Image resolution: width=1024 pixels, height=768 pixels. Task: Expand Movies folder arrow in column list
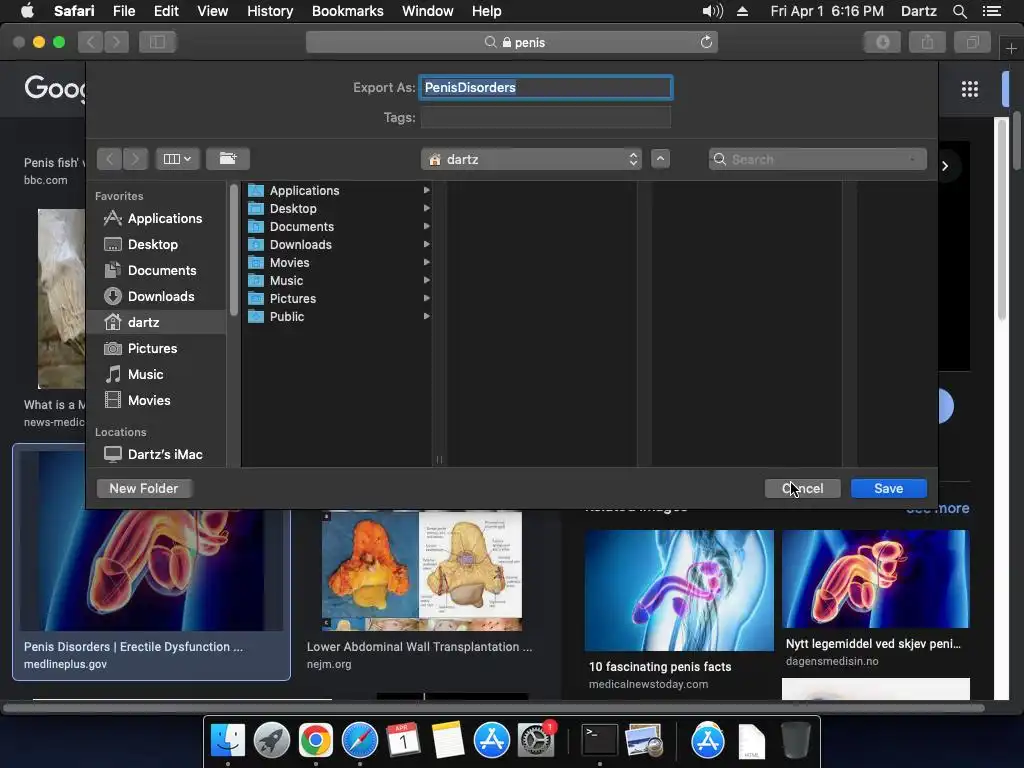(x=426, y=263)
